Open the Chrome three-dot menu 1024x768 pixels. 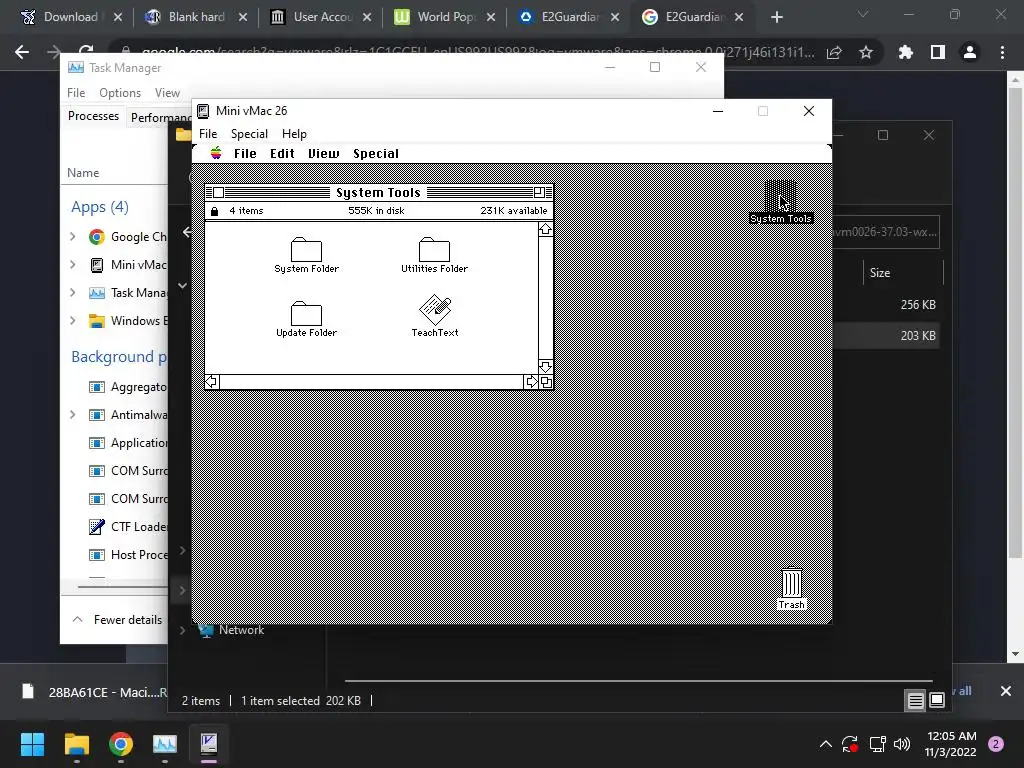click(1002, 52)
